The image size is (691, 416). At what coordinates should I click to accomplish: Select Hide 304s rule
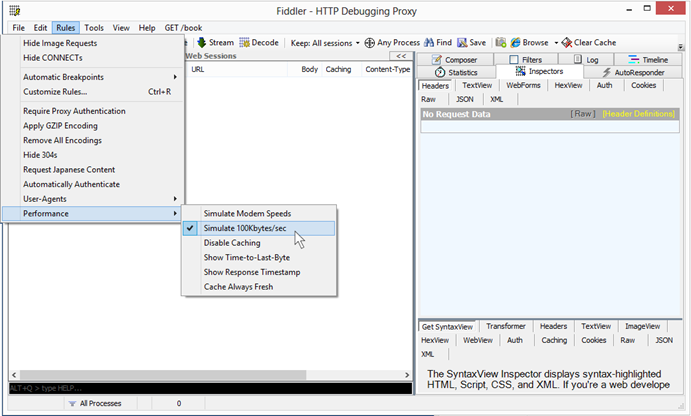[x=93, y=155]
